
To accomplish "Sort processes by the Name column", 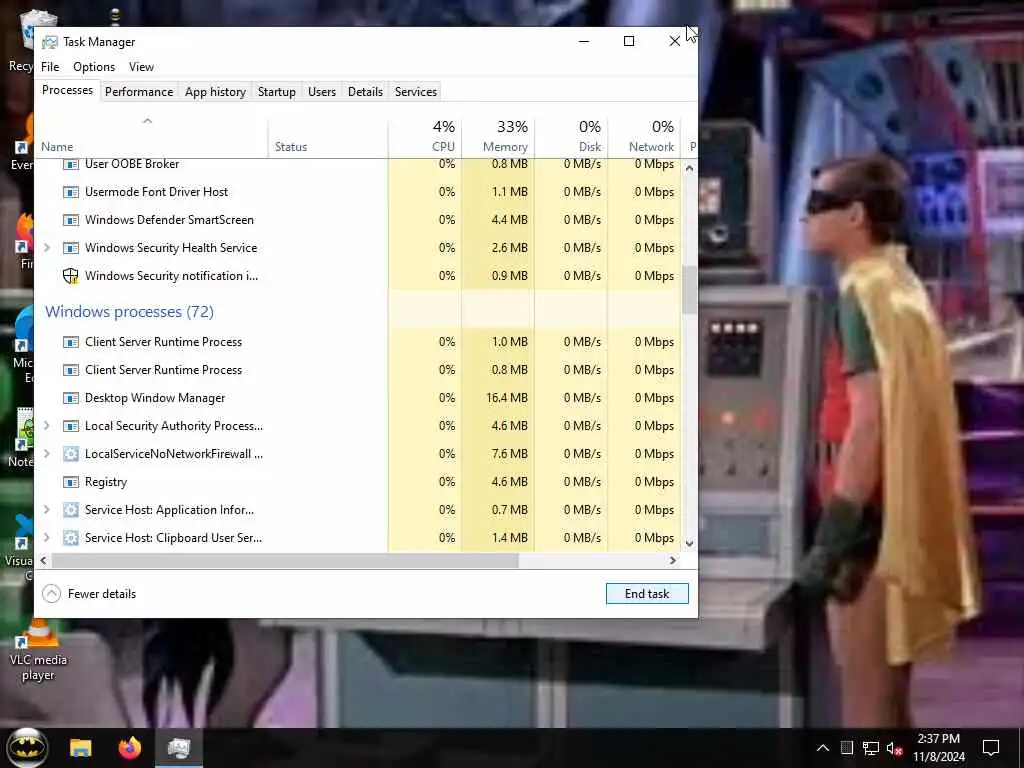I will [x=151, y=137].
